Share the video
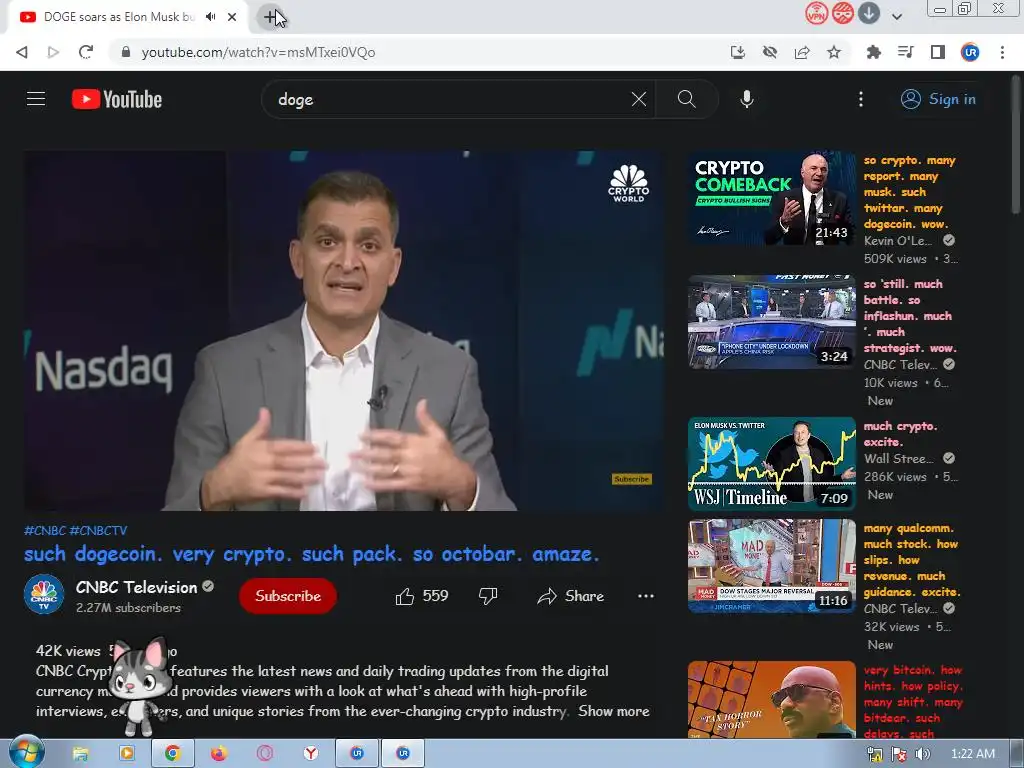The height and width of the screenshot is (768, 1024). click(570, 596)
